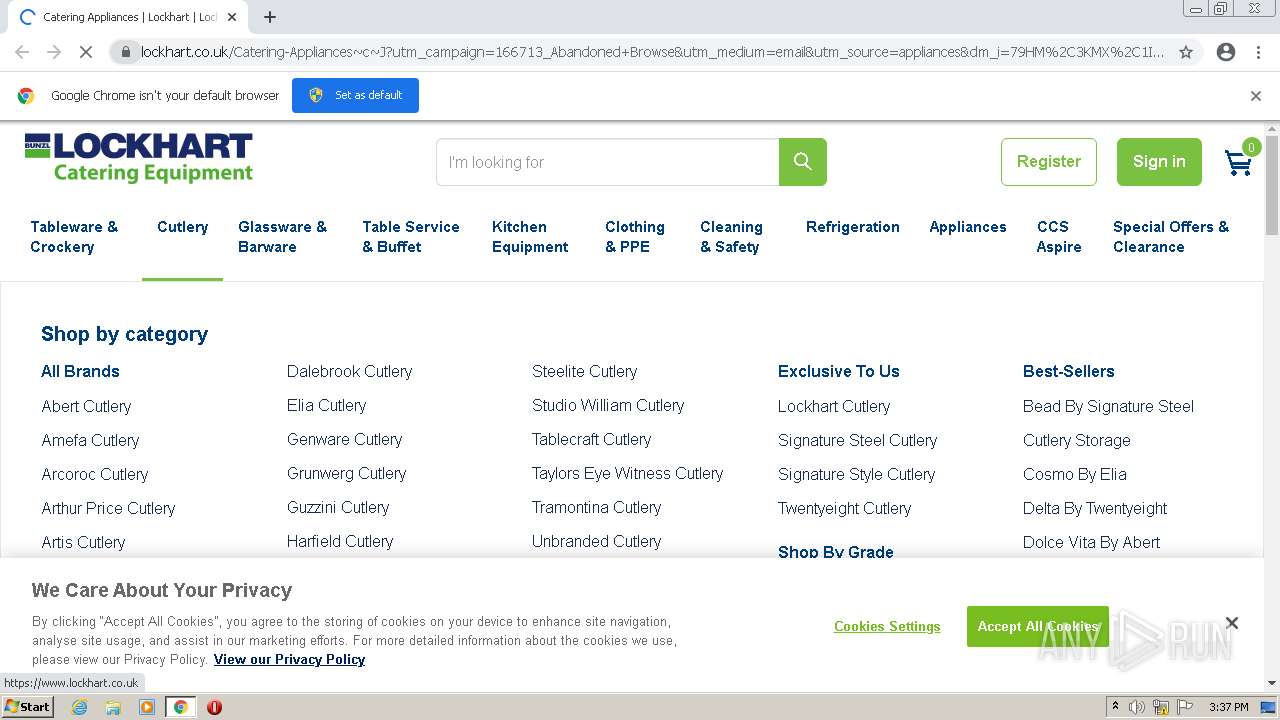This screenshot has height=720, width=1280.
Task: Click Set as default button
Action: [355, 95]
